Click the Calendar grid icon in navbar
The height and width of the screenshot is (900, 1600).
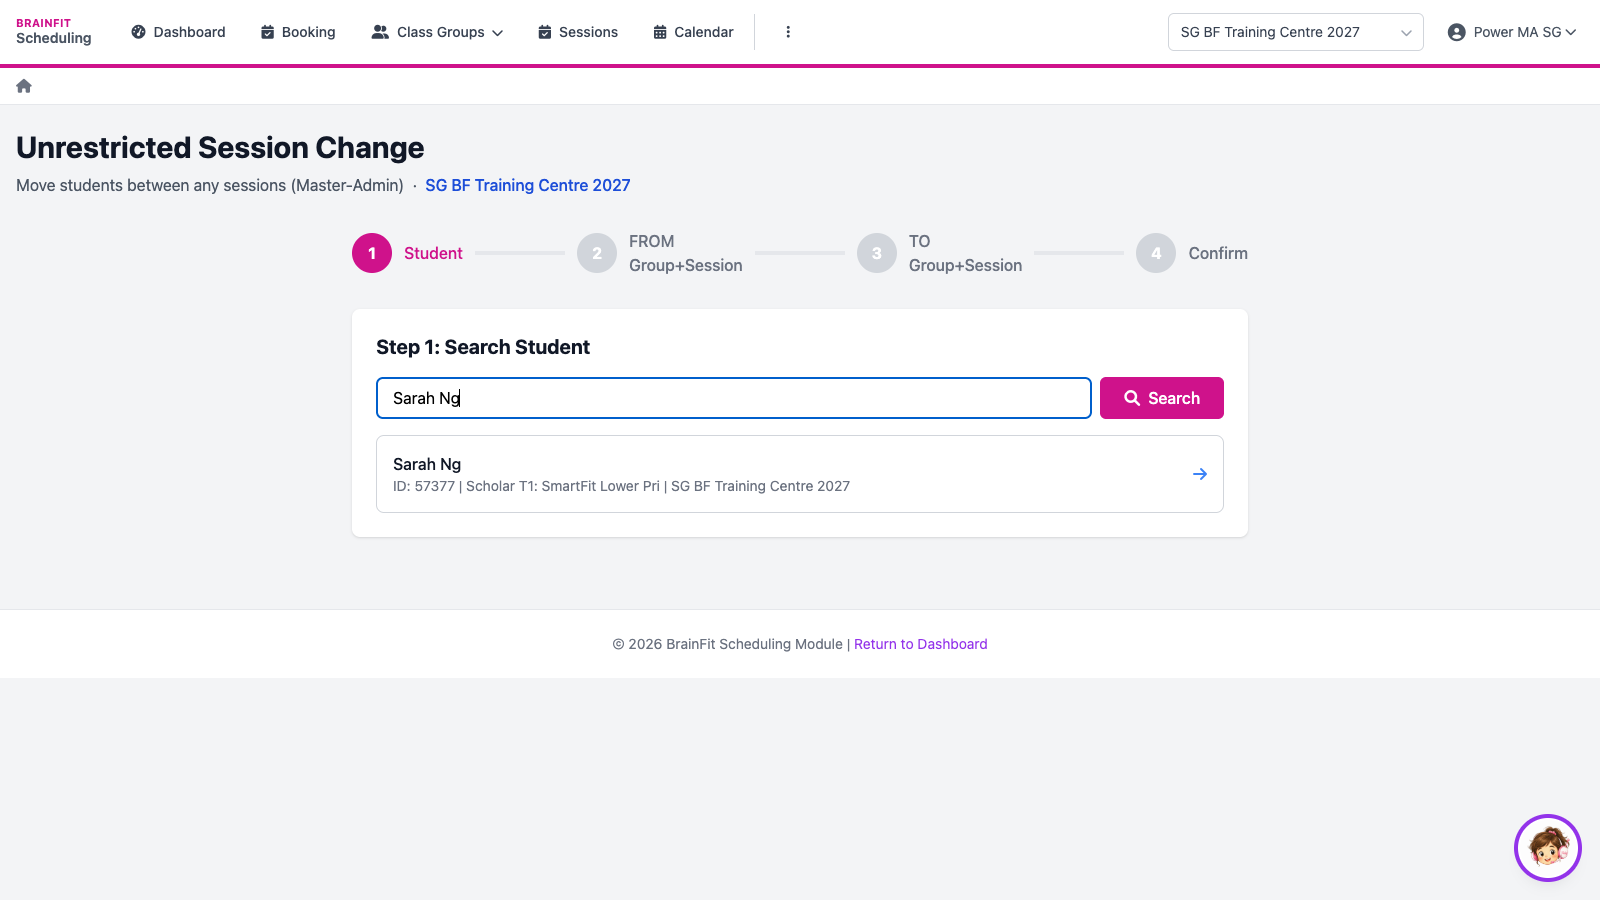[x=660, y=32]
